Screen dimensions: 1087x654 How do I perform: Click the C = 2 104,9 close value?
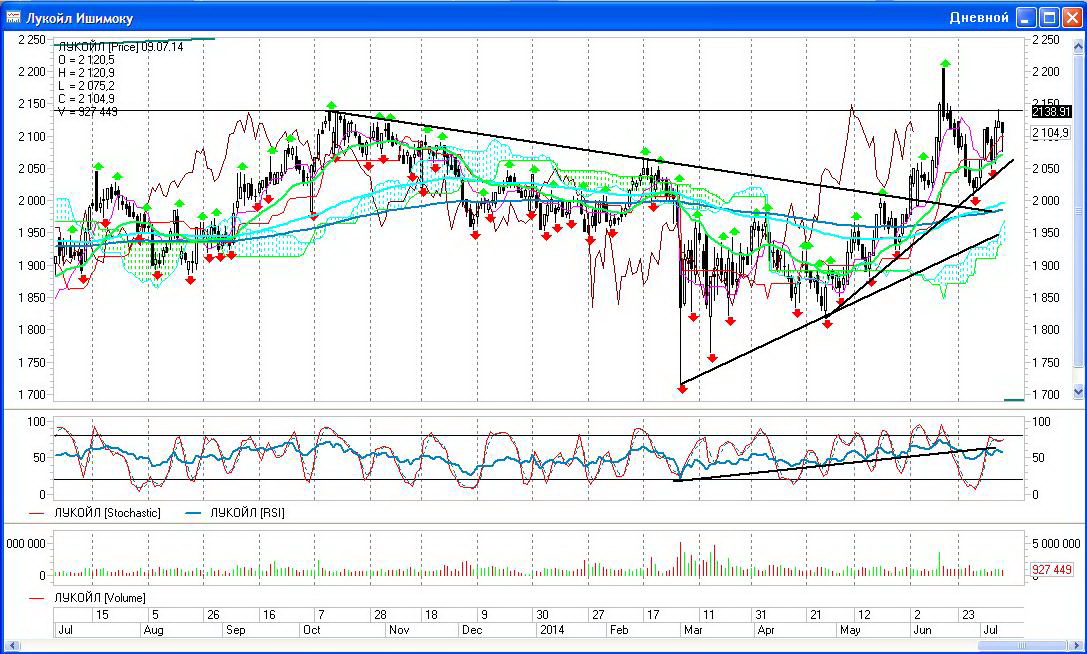86,99
